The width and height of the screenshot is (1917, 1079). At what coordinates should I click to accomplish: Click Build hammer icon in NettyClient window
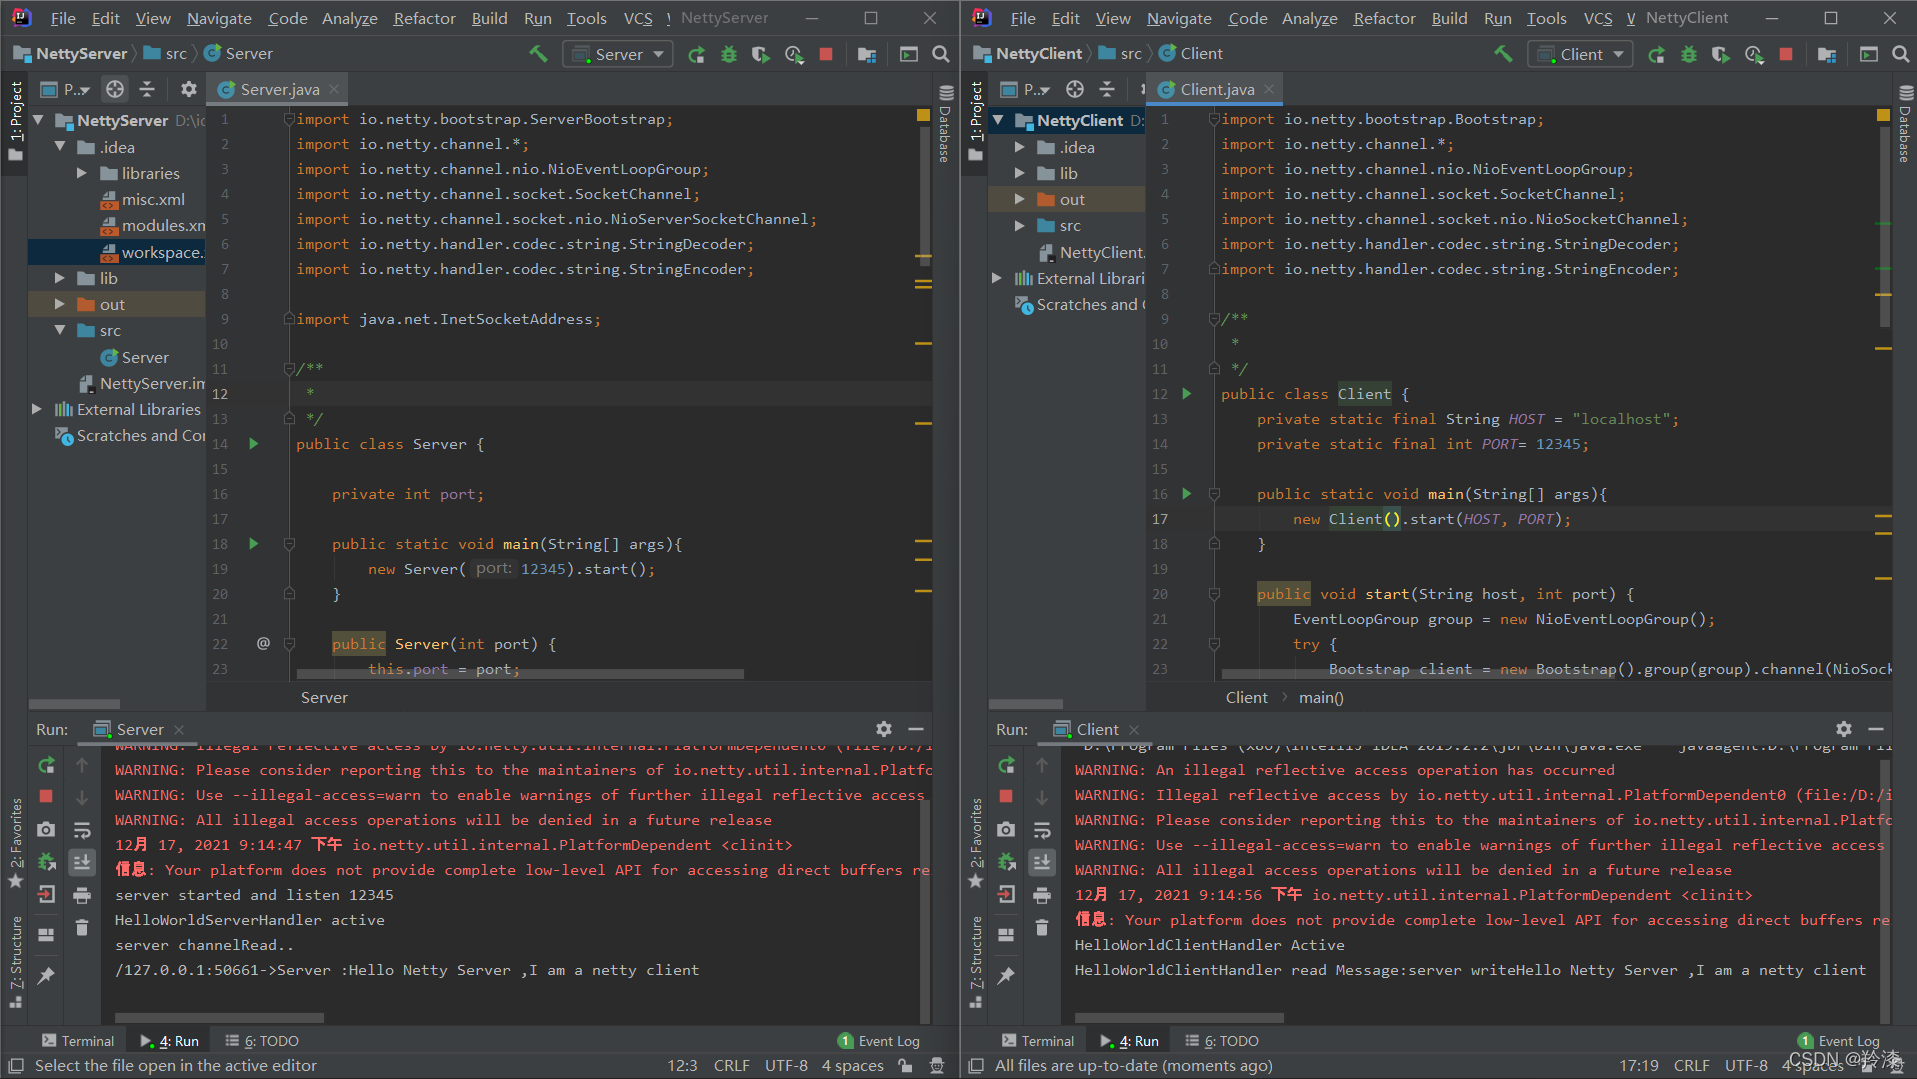click(x=1503, y=54)
